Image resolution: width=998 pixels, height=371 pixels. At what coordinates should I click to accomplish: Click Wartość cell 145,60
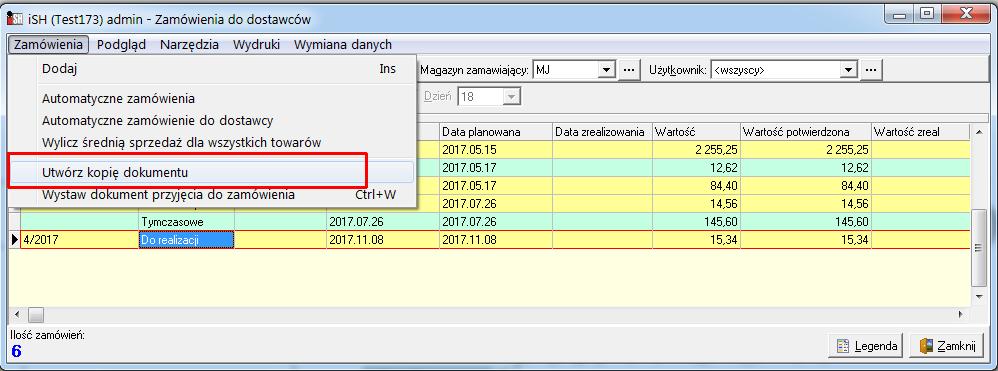[x=696, y=222]
